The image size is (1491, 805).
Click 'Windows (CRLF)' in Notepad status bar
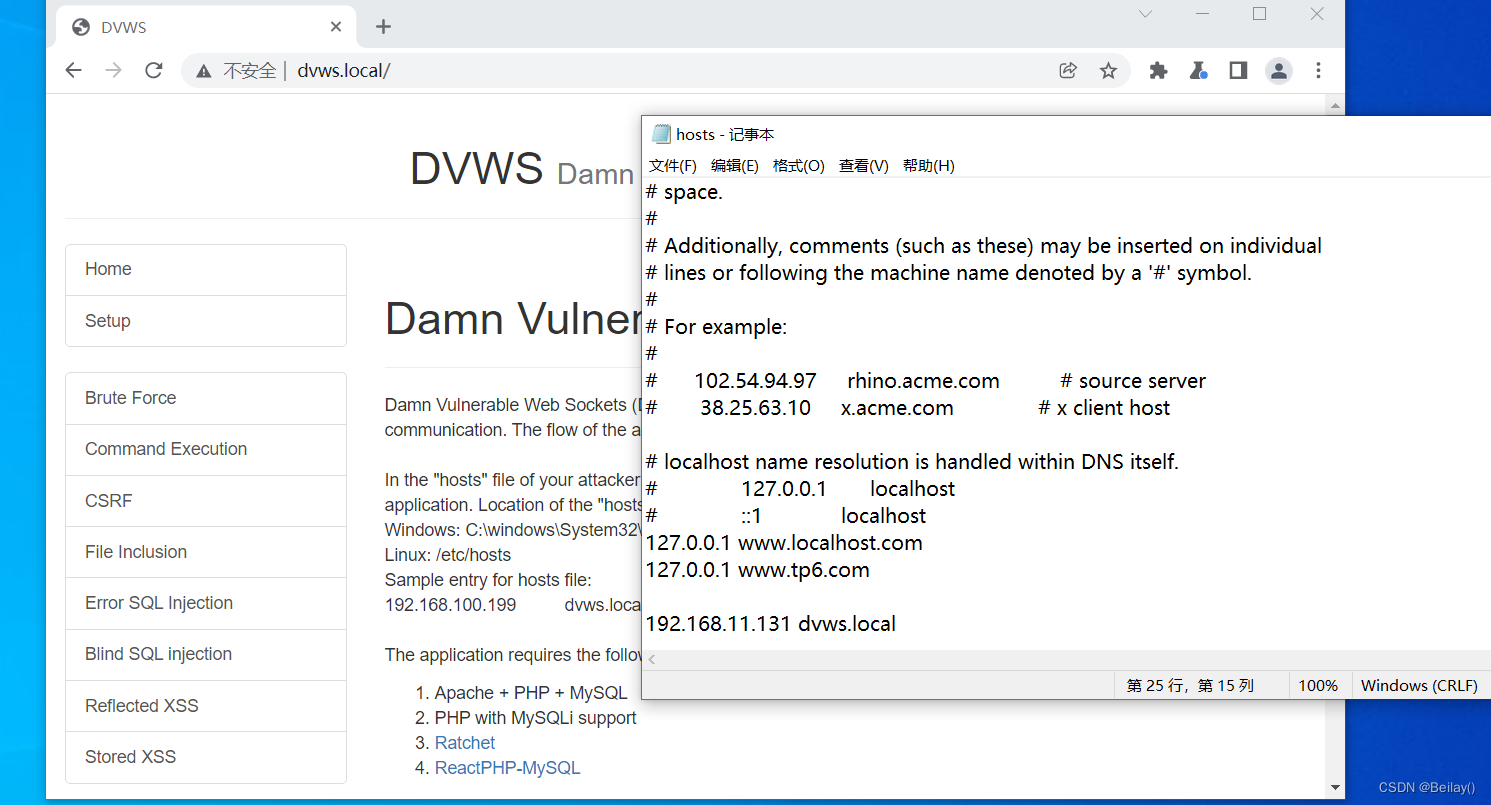click(1419, 686)
